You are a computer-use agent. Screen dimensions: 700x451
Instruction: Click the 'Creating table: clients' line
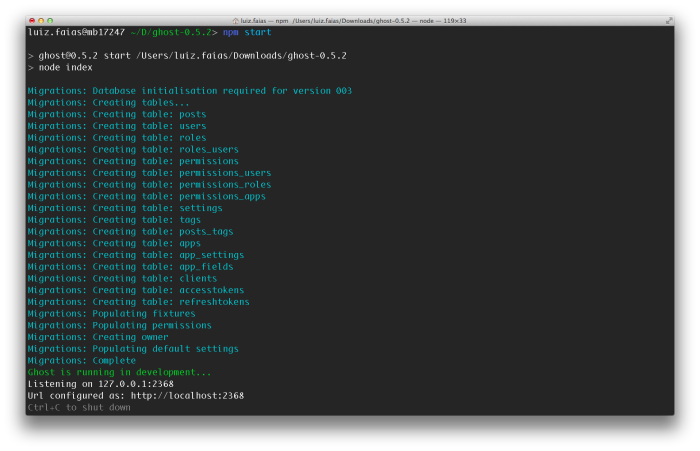tap(122, 278)
